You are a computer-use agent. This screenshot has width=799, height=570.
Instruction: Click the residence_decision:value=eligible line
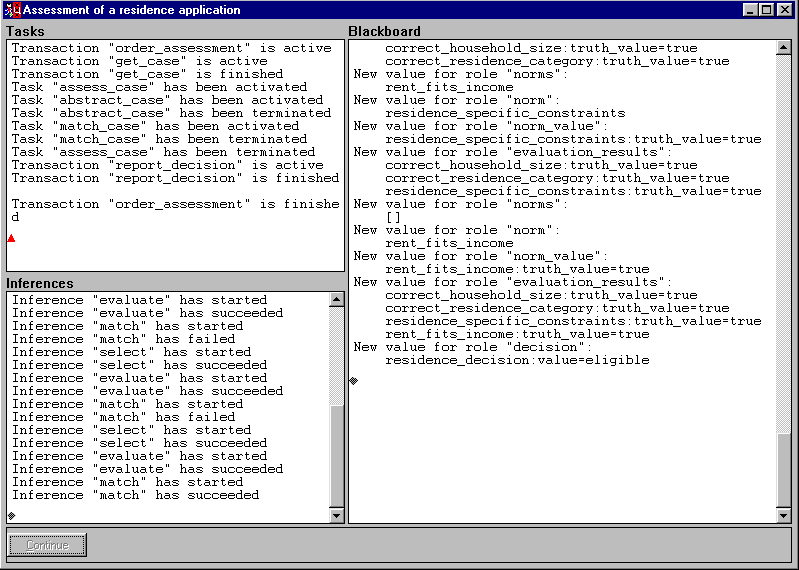coord(517,360)
